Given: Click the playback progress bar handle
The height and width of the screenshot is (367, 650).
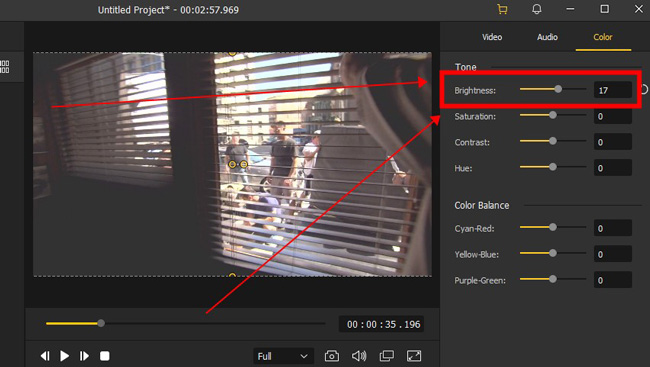Looking at the screenshot, I should tap(101, 323).
